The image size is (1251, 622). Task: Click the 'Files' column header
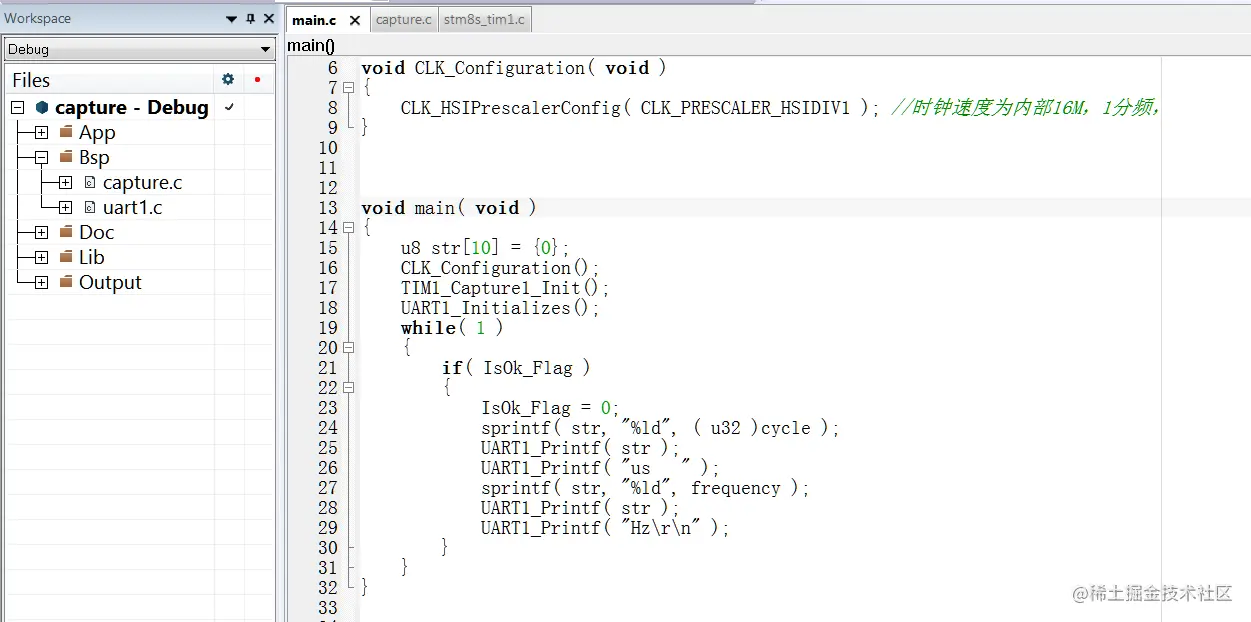tap(31, 80)
